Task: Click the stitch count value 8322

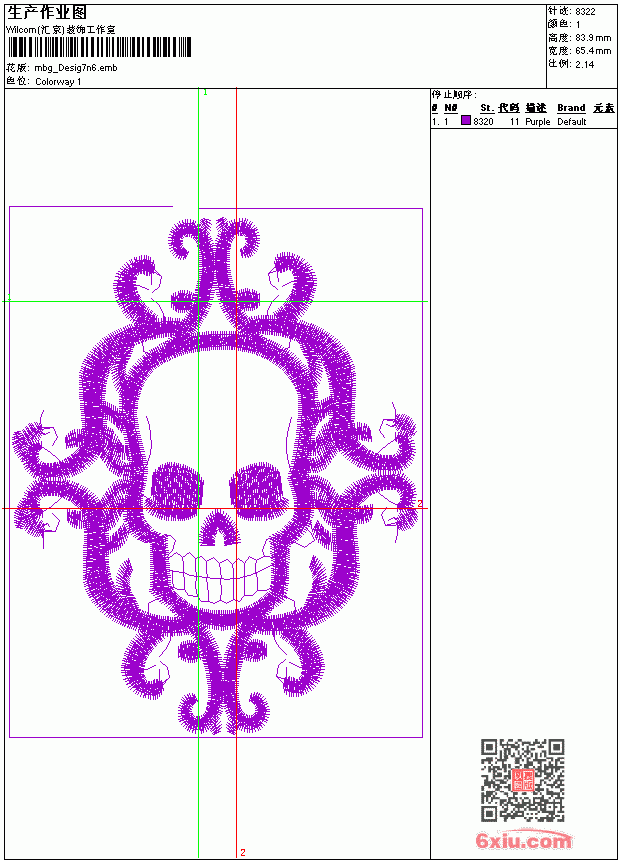Action: pyautogui.click(x=585, y=12)
